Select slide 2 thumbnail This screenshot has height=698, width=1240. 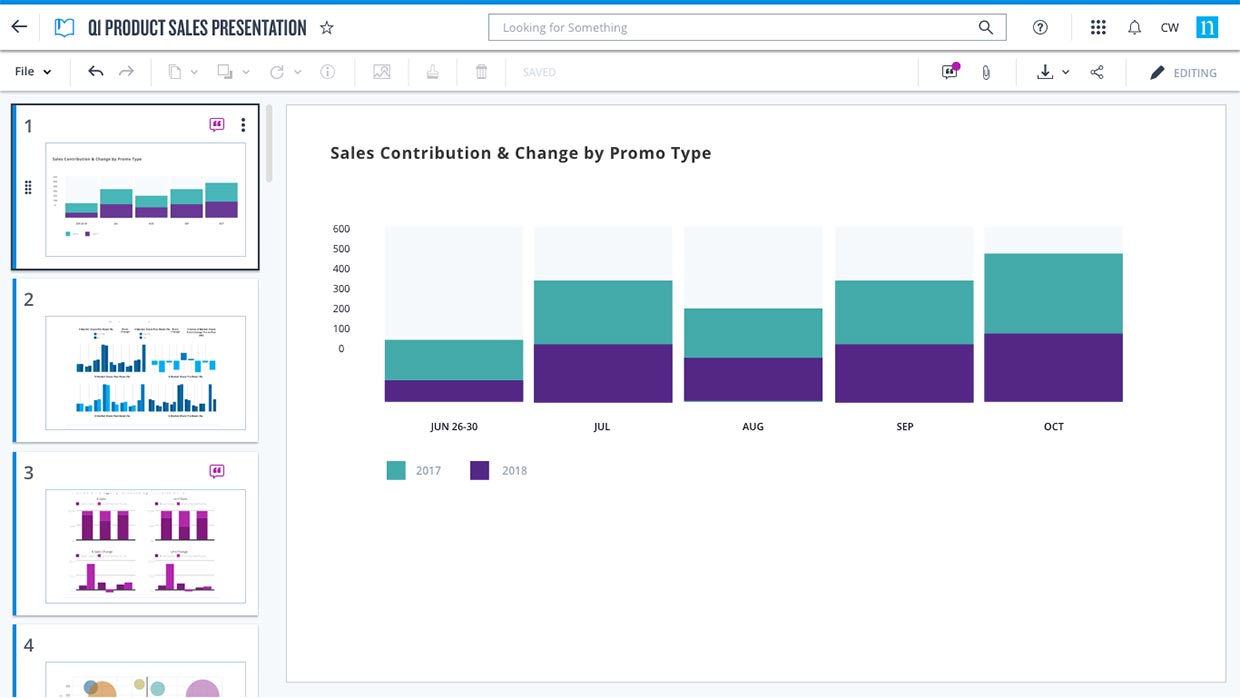(145, 373)
